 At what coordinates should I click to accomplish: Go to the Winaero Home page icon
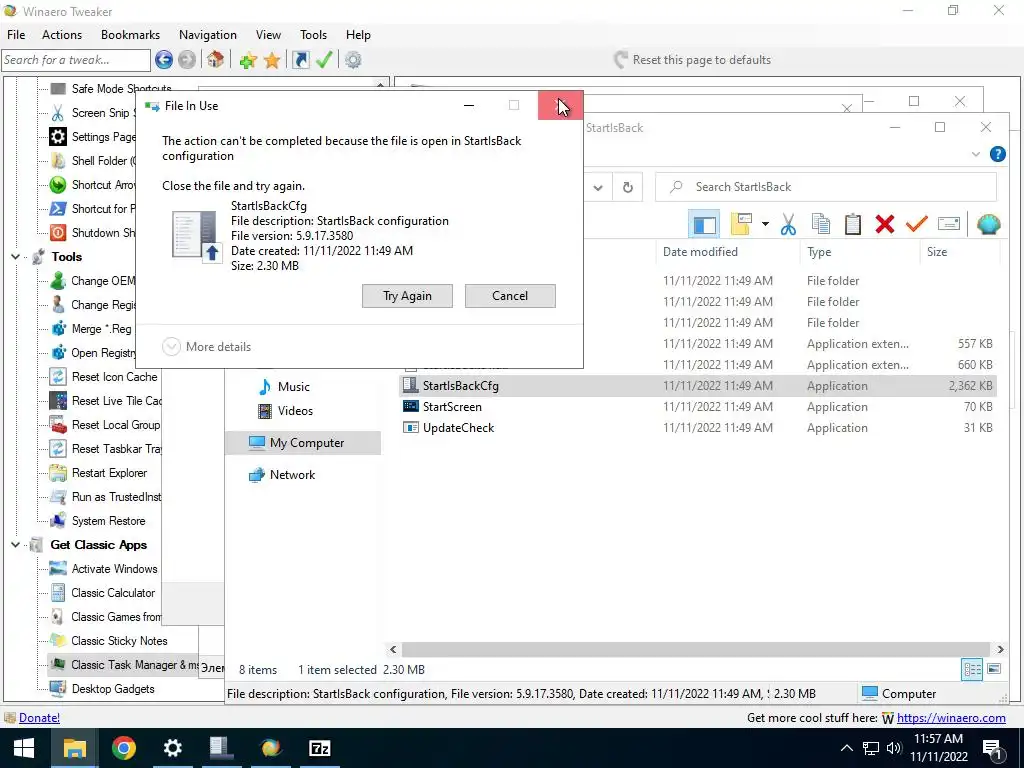216,60
